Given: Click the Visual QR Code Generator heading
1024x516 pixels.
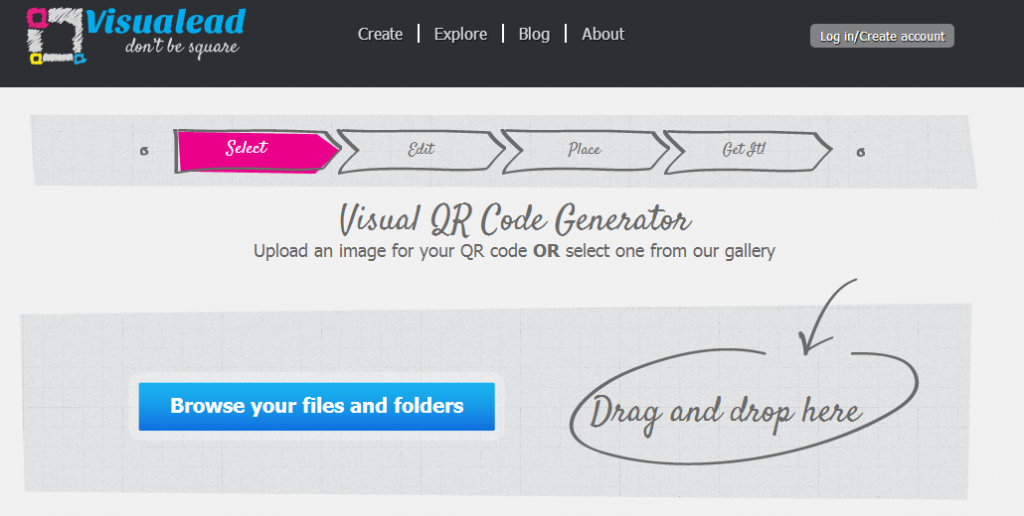Looking at the screenshot, I should [514, 218].
